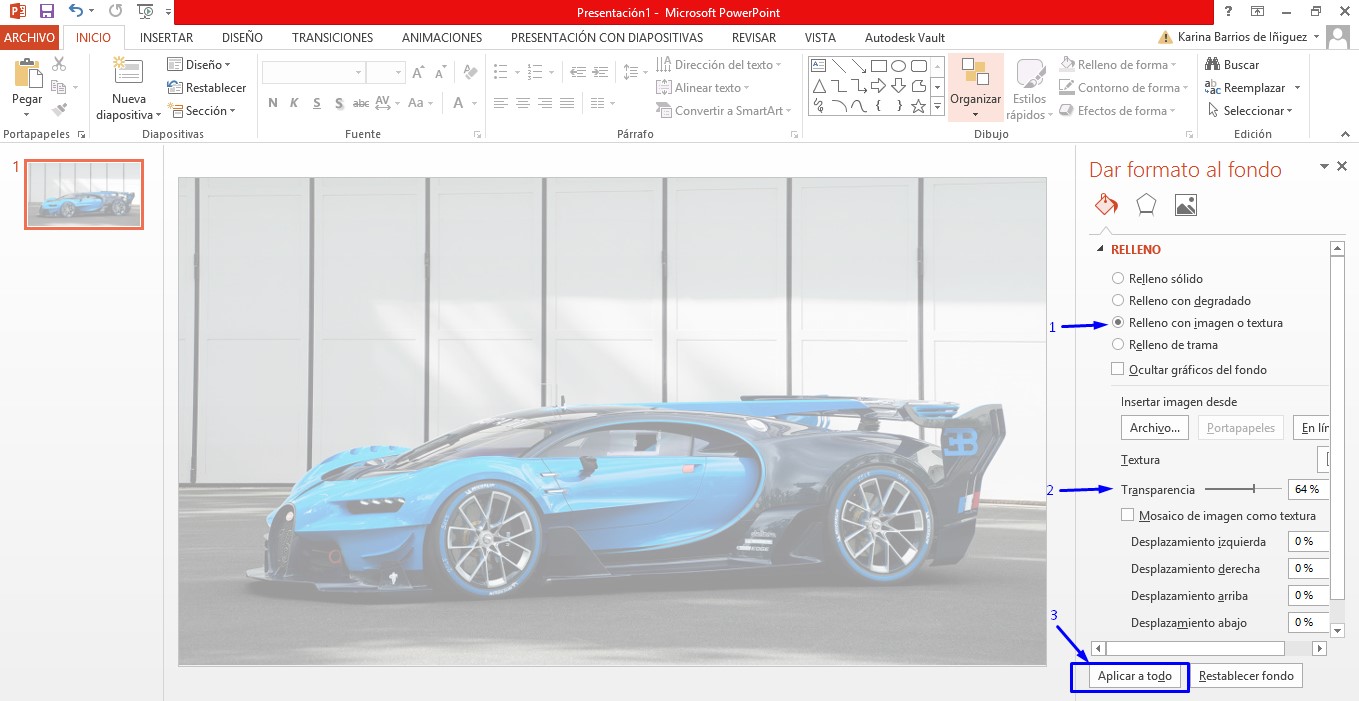Image resolution: width=1359 pixels, height=701 pixels.
Task: Open the Relleno paint bucket tab in pane
Action: [1106, 205]
